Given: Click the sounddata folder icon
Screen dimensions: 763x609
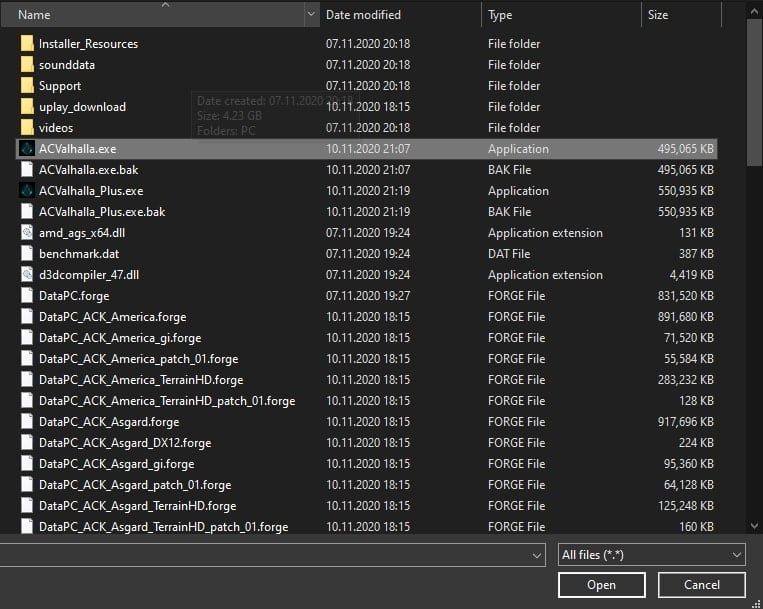Looking at the screenshot, I should (x=27, y=64).
